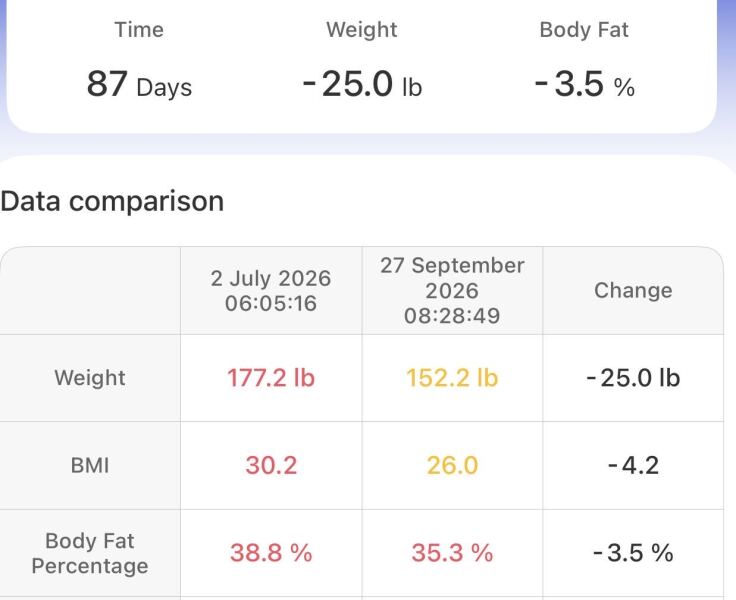The width and height of the screenshot is (736, 600).
Task: Open the 2 July 2026 date column header
Action: click(x=271, y=291)
